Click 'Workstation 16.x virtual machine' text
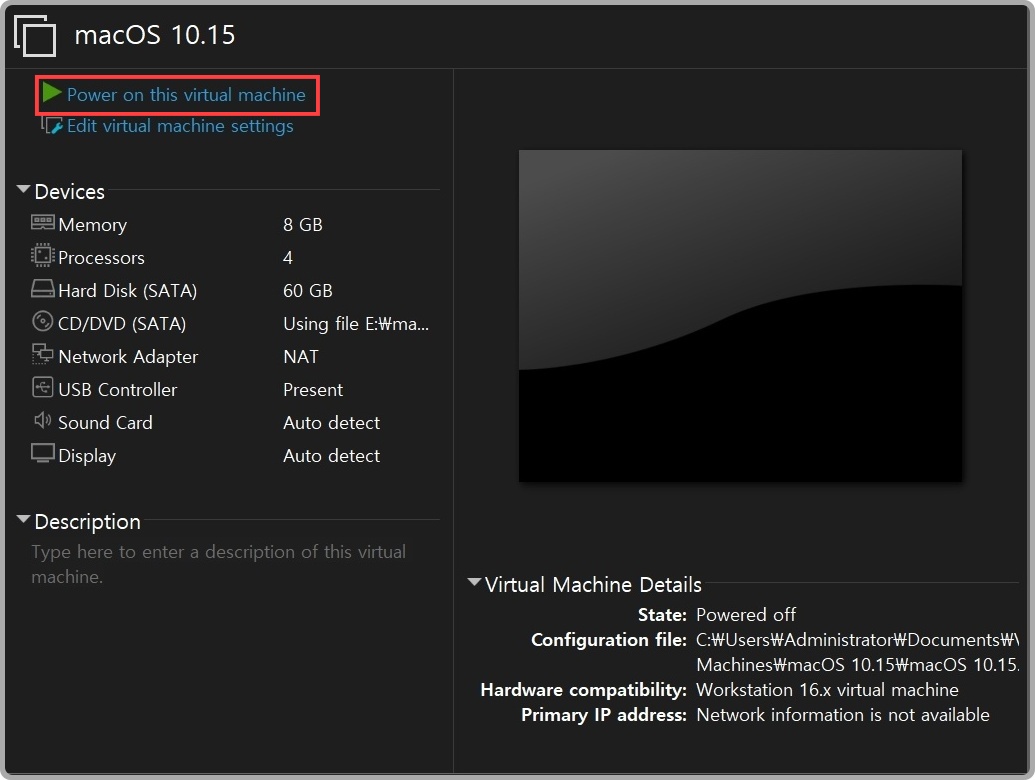The height and width of the screenshot is (780, 1035). pyautogui.click(x=827, y=690)
